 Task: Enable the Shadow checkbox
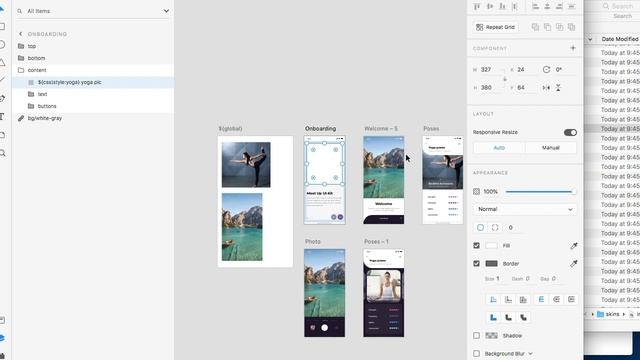[476, 336]
